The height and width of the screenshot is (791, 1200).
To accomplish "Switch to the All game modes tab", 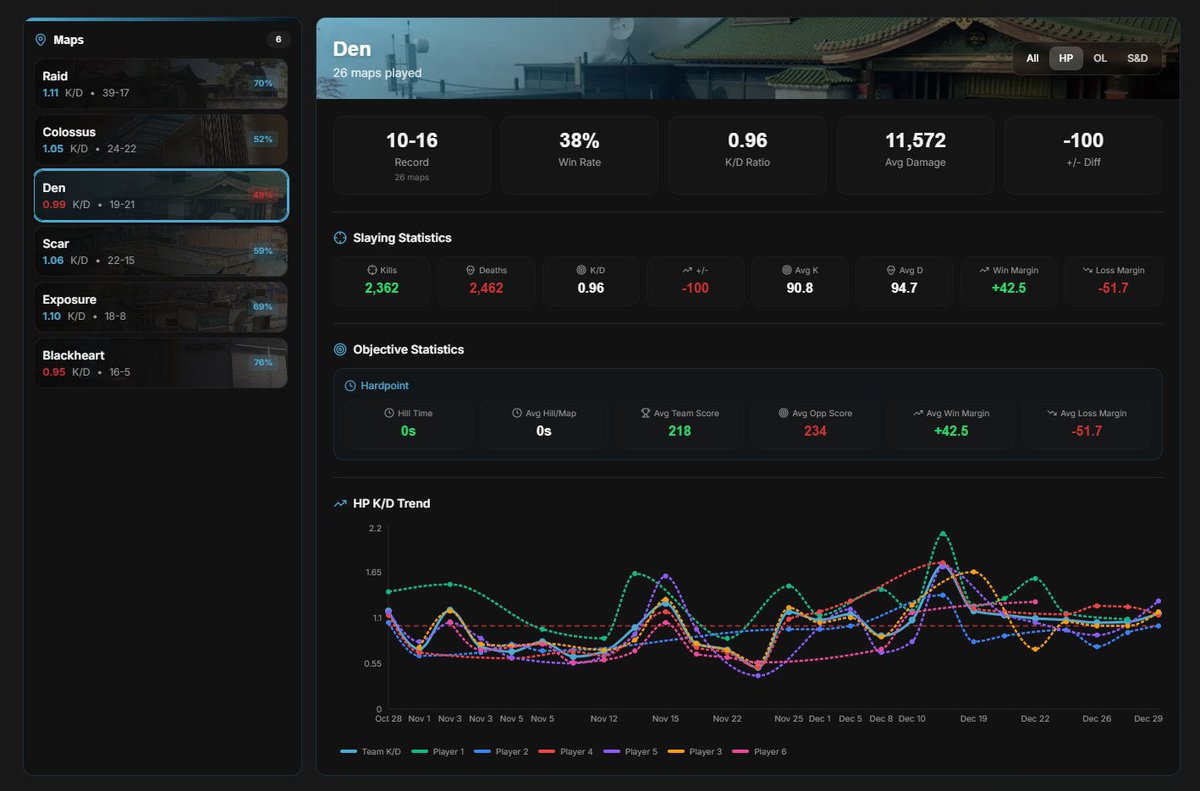I will pos(1032,58).
